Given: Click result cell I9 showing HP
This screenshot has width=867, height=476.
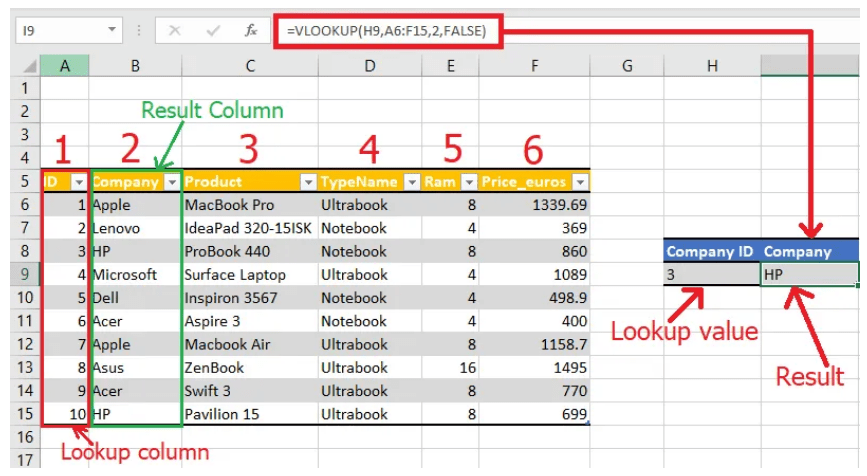Looking at the screenshot, I should tap(810, 274).
